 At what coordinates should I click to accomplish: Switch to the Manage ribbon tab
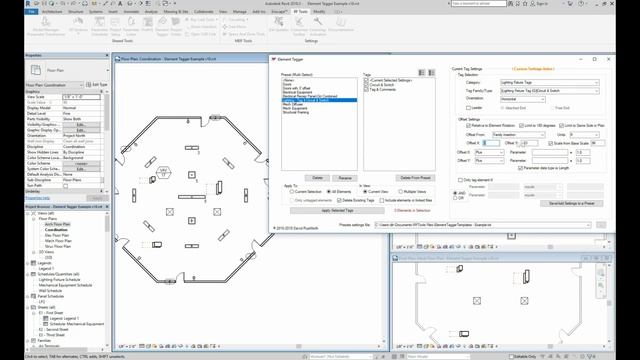(x=240, y=12)
